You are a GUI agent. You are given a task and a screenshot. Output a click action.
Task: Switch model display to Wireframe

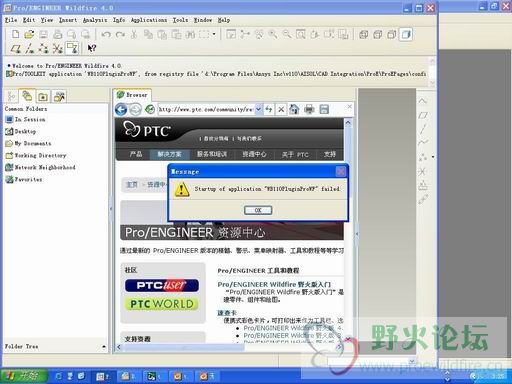click(363, 34)
